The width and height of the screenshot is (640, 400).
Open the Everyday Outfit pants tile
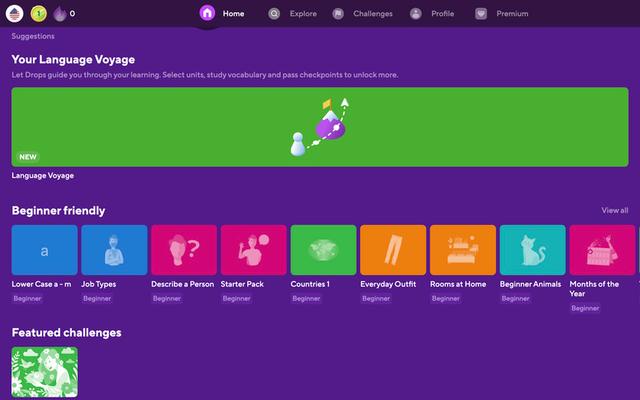coord(393,250)
